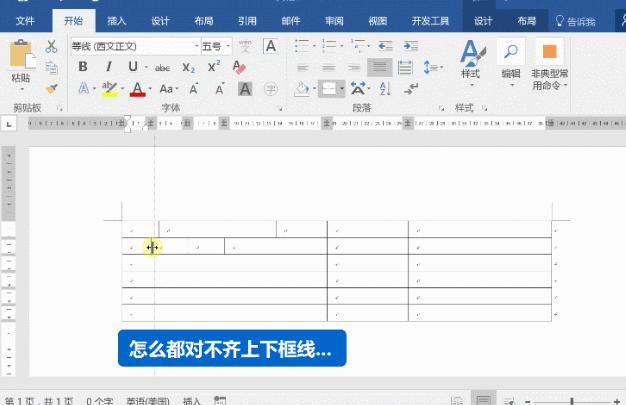Toggle strikethrough abc button
Screen dimensions: 626x405
[x=162, y=68]
